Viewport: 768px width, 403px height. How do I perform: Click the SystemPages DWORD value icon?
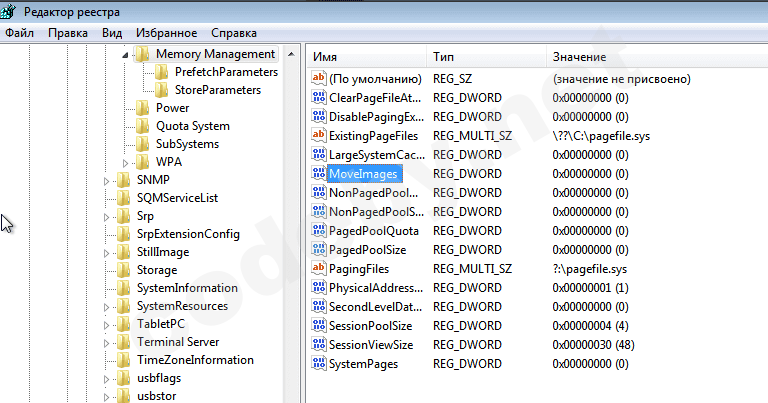pyautogui.click(x=319, y=364)
